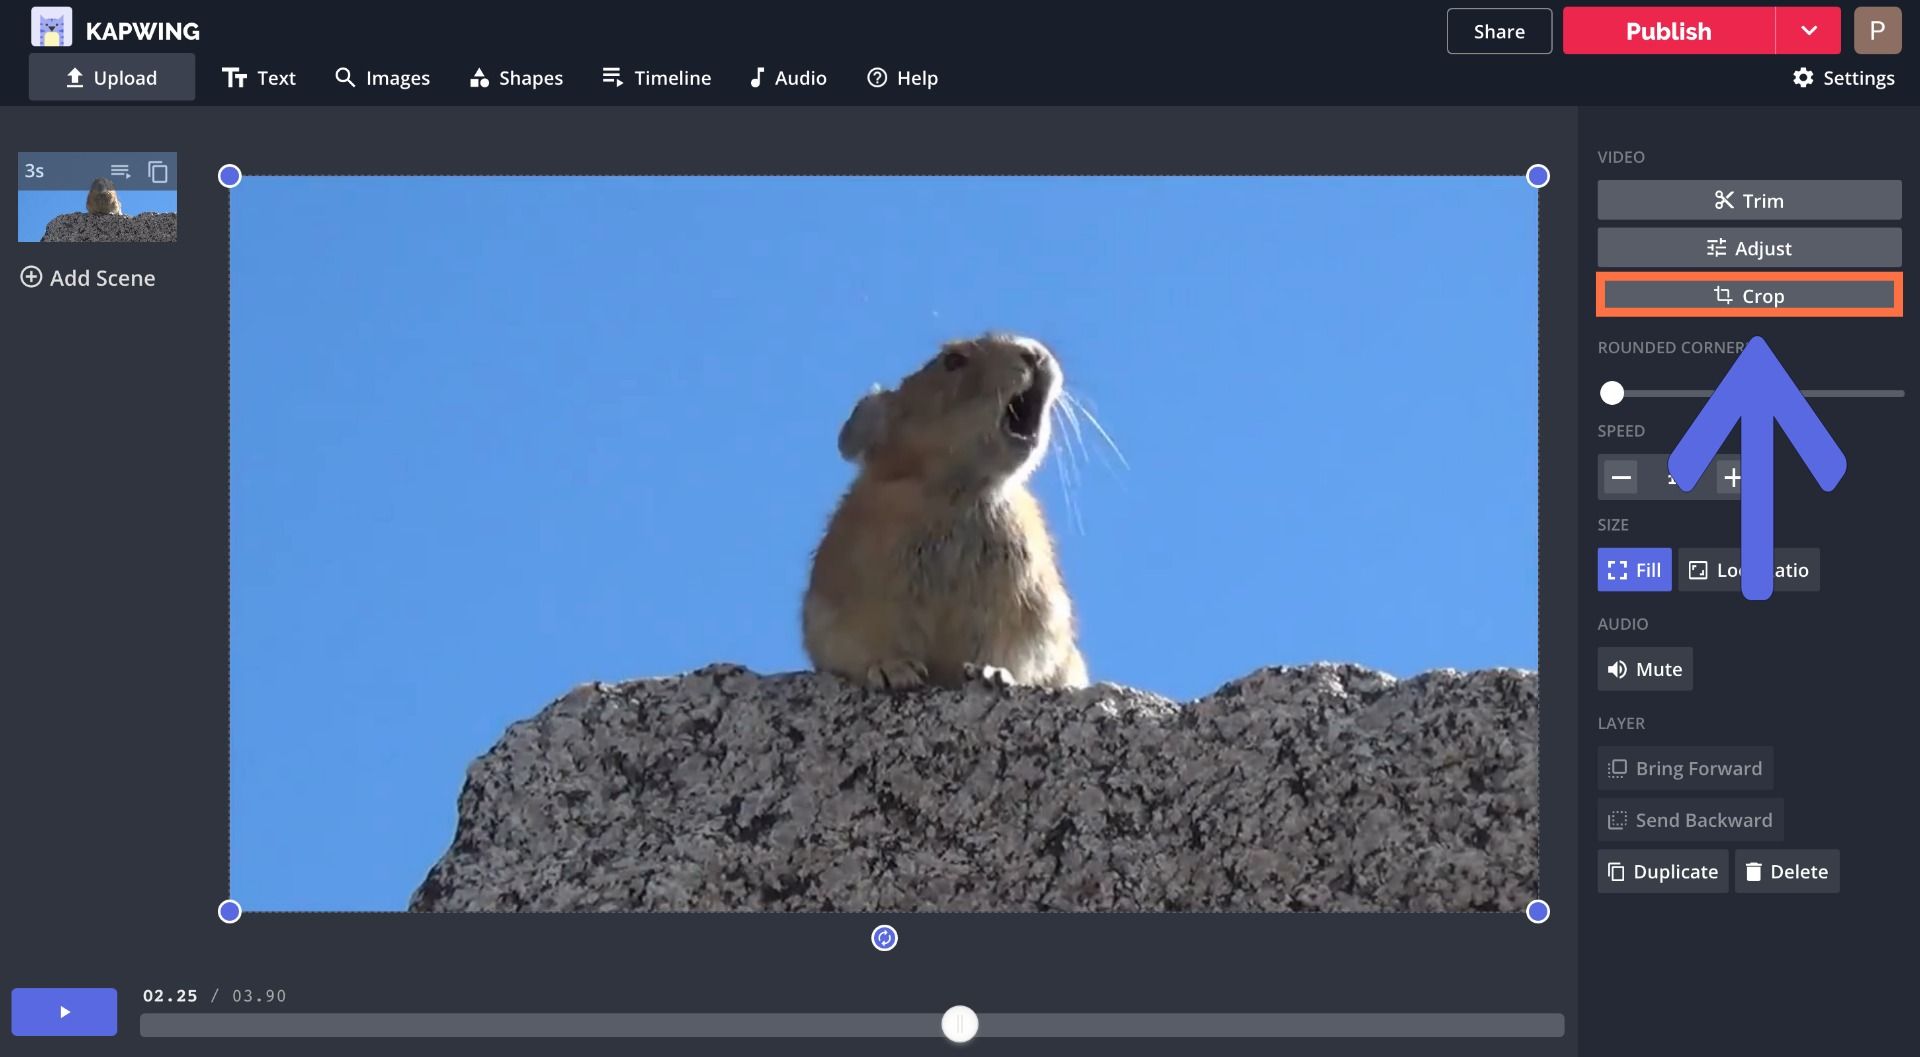Select the 3s scene thumbnail
This screenshot has width=1920, height=1057.
point(97,212)
